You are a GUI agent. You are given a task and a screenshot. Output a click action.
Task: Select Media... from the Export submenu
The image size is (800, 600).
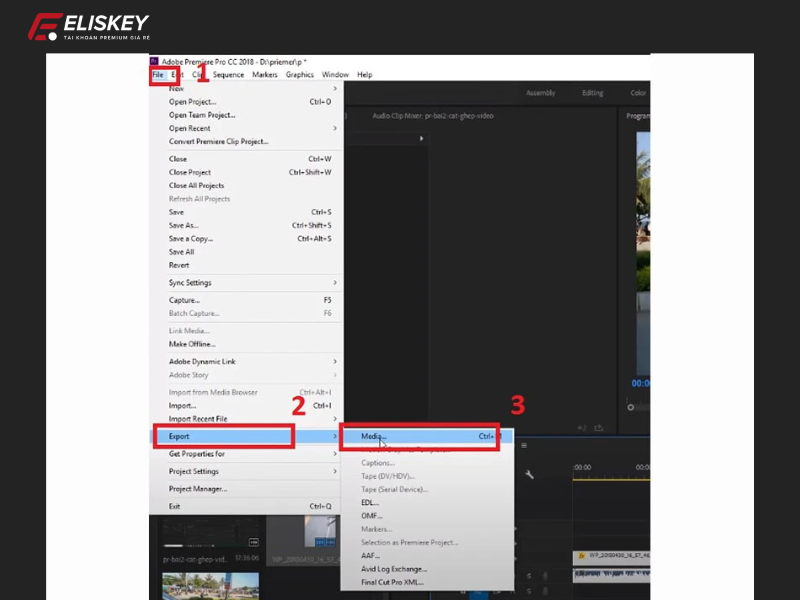(x=375, y=436)
